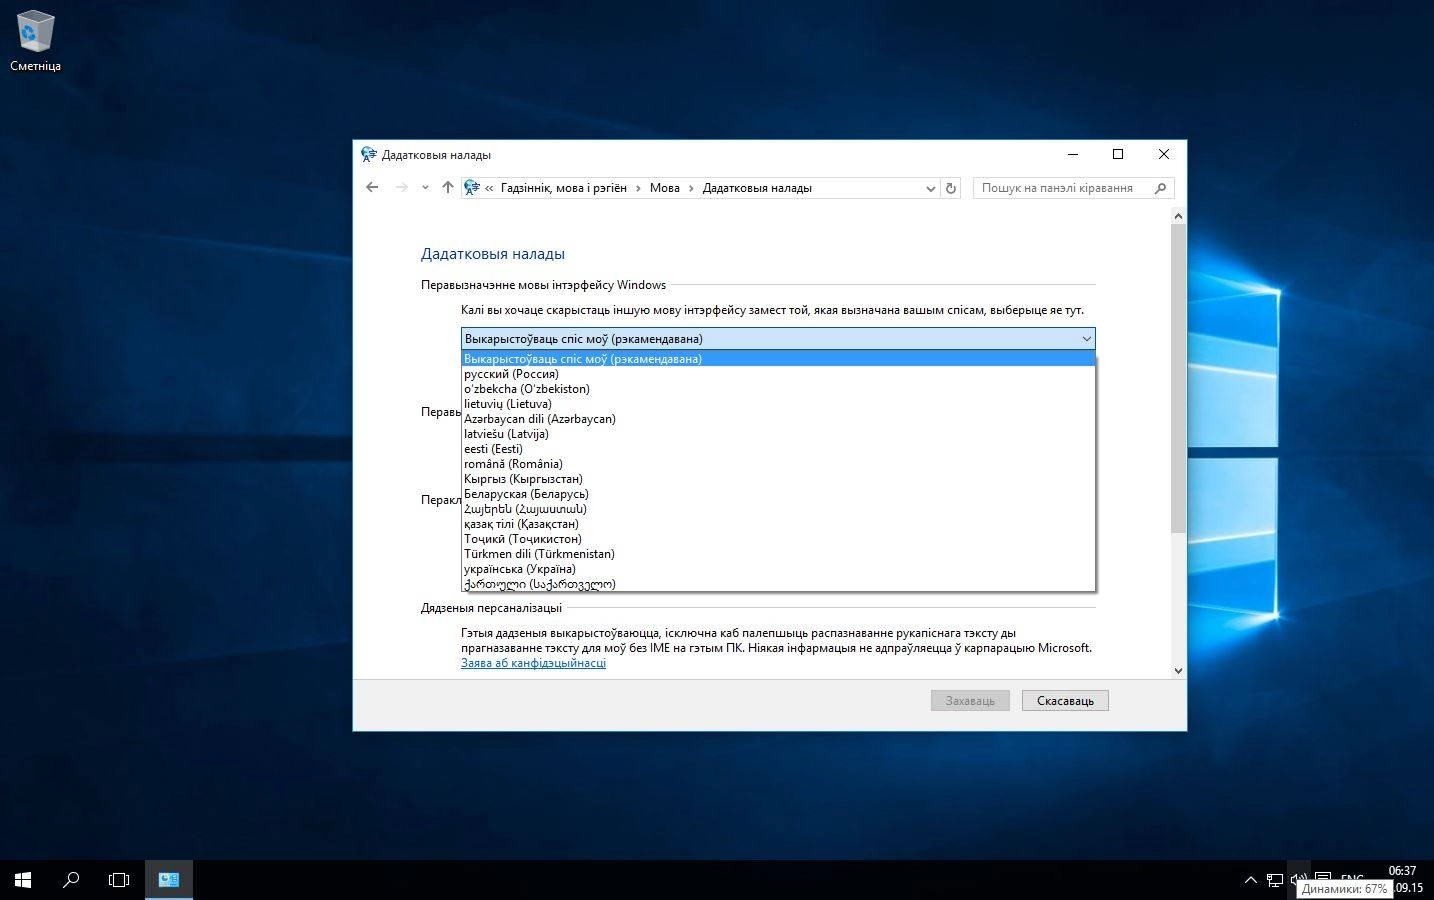Choose 'lietuvių (Lietuva)' language option
The image size is (1434, 900).
(x=778, y=404)
